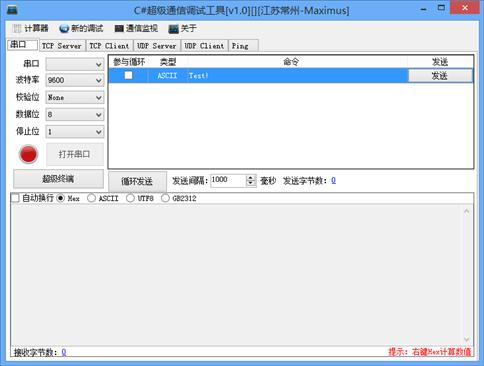
Task: Select the UTF8 display radio button
Action: pyautogui.click(x=130, y=198)
